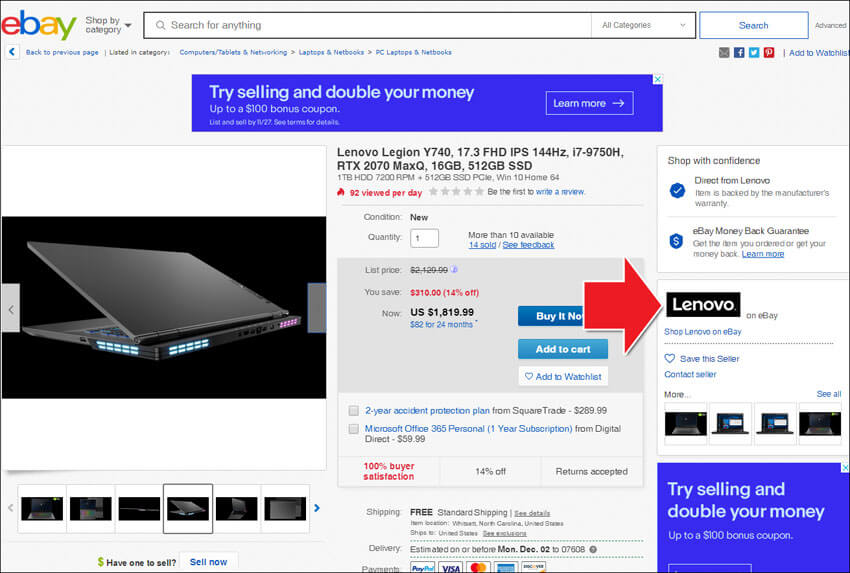850x573 pixels.
Task: Share listing on Pinterest icon
Action: [x=769, y=53]
